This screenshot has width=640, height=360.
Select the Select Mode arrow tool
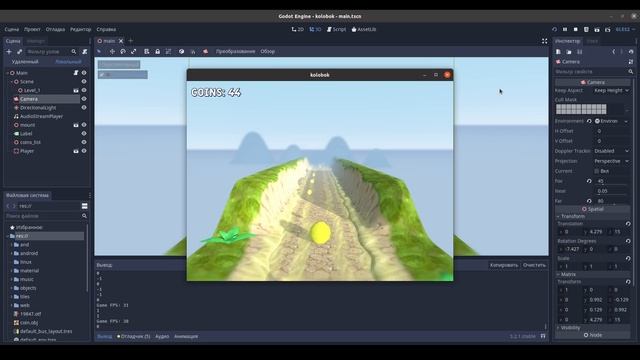coord(99,51)
